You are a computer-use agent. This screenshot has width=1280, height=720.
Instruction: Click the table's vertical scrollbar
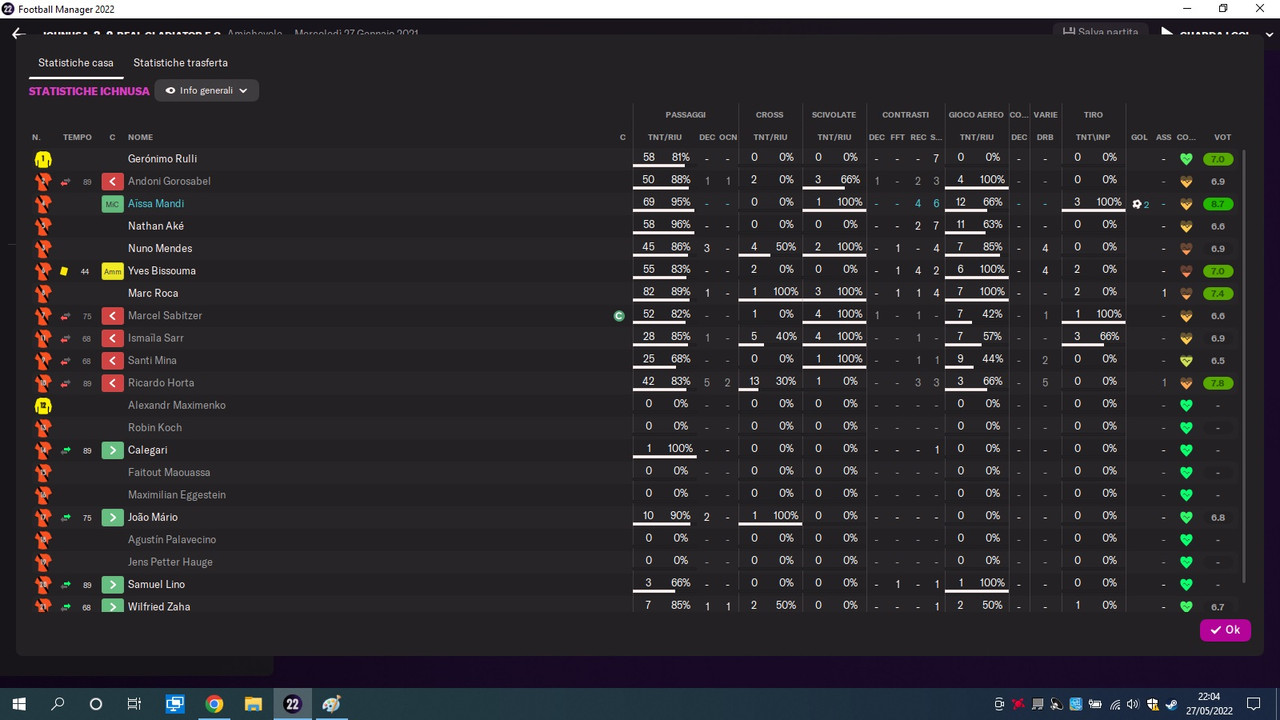pos(1244,367)
